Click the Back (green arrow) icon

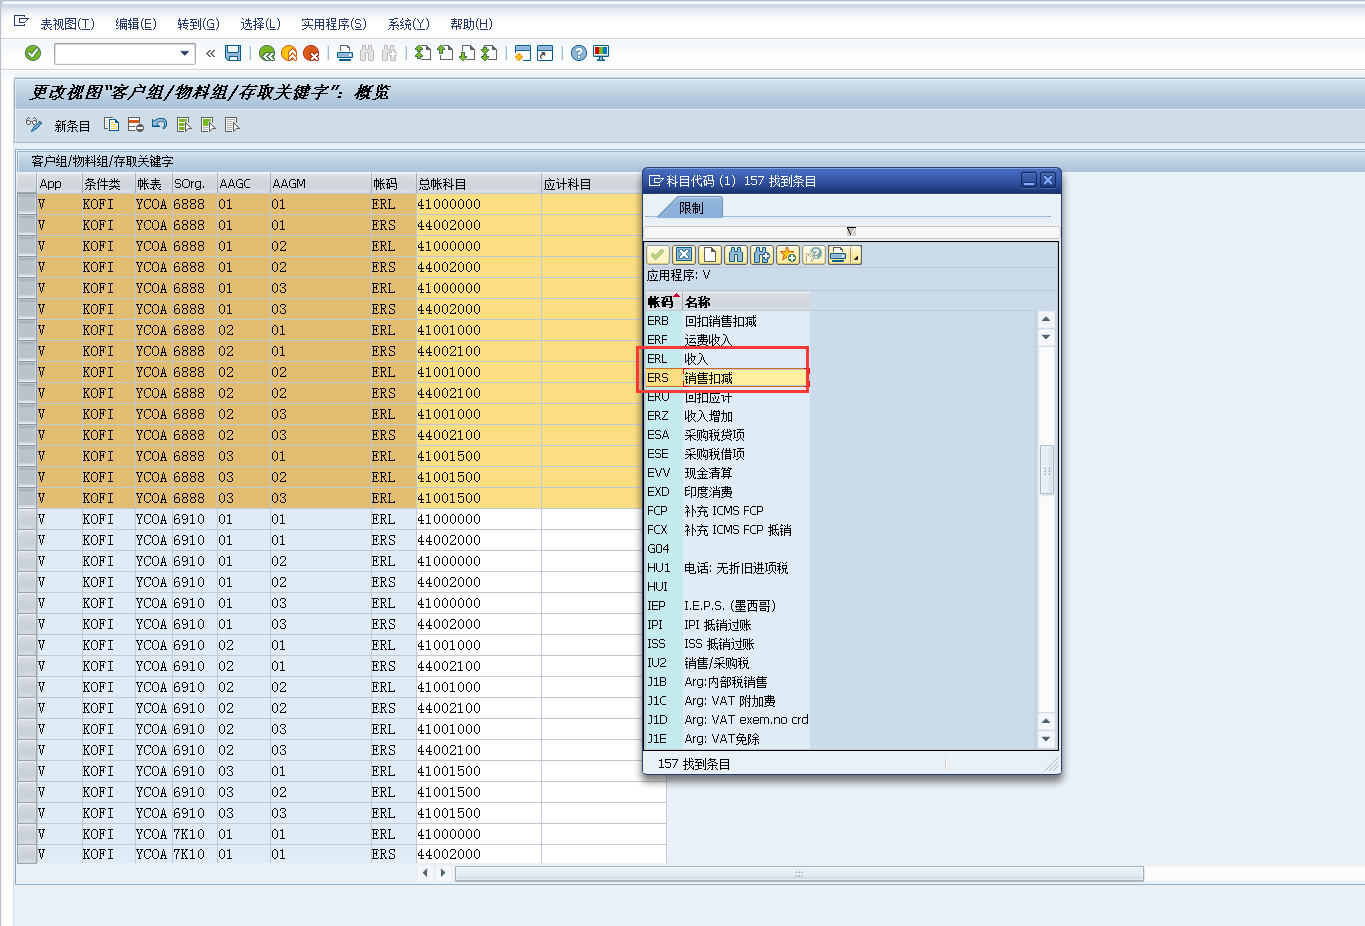(266, 53)
